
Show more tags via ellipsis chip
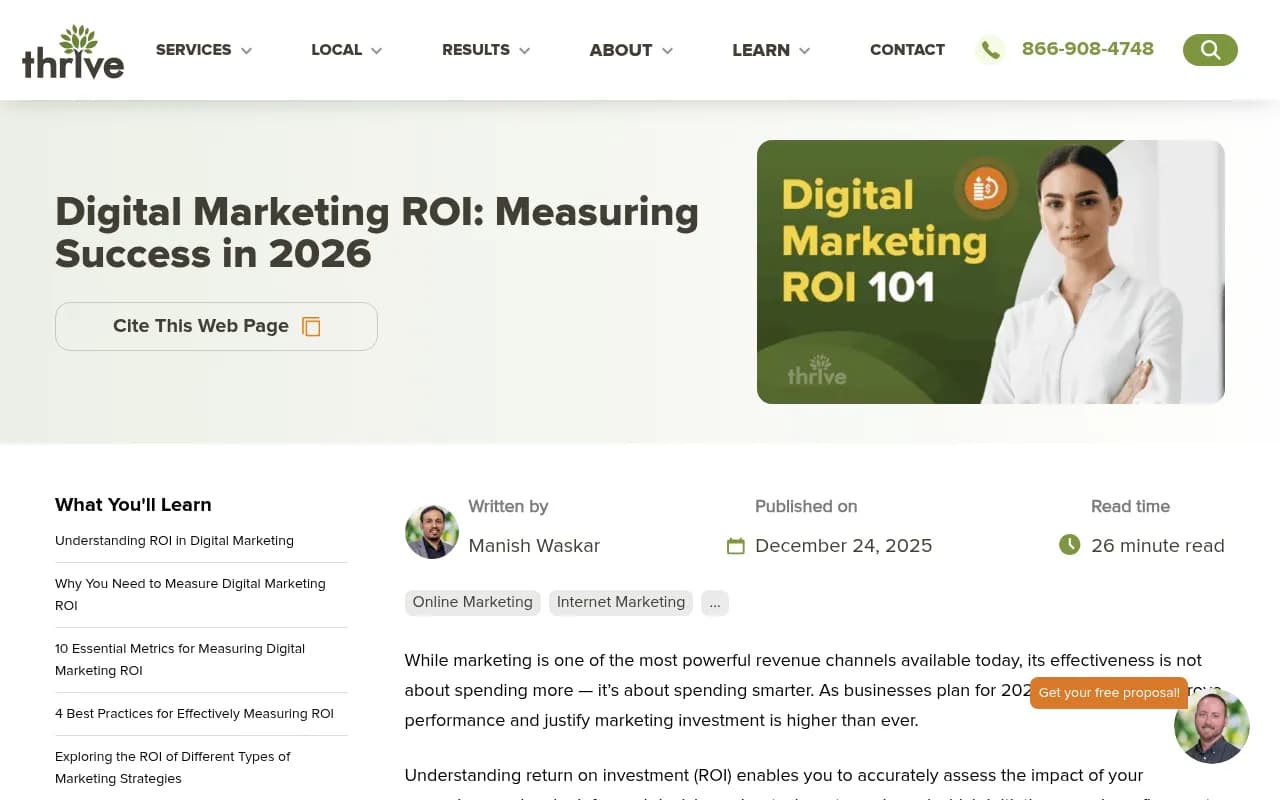(715, 602)
